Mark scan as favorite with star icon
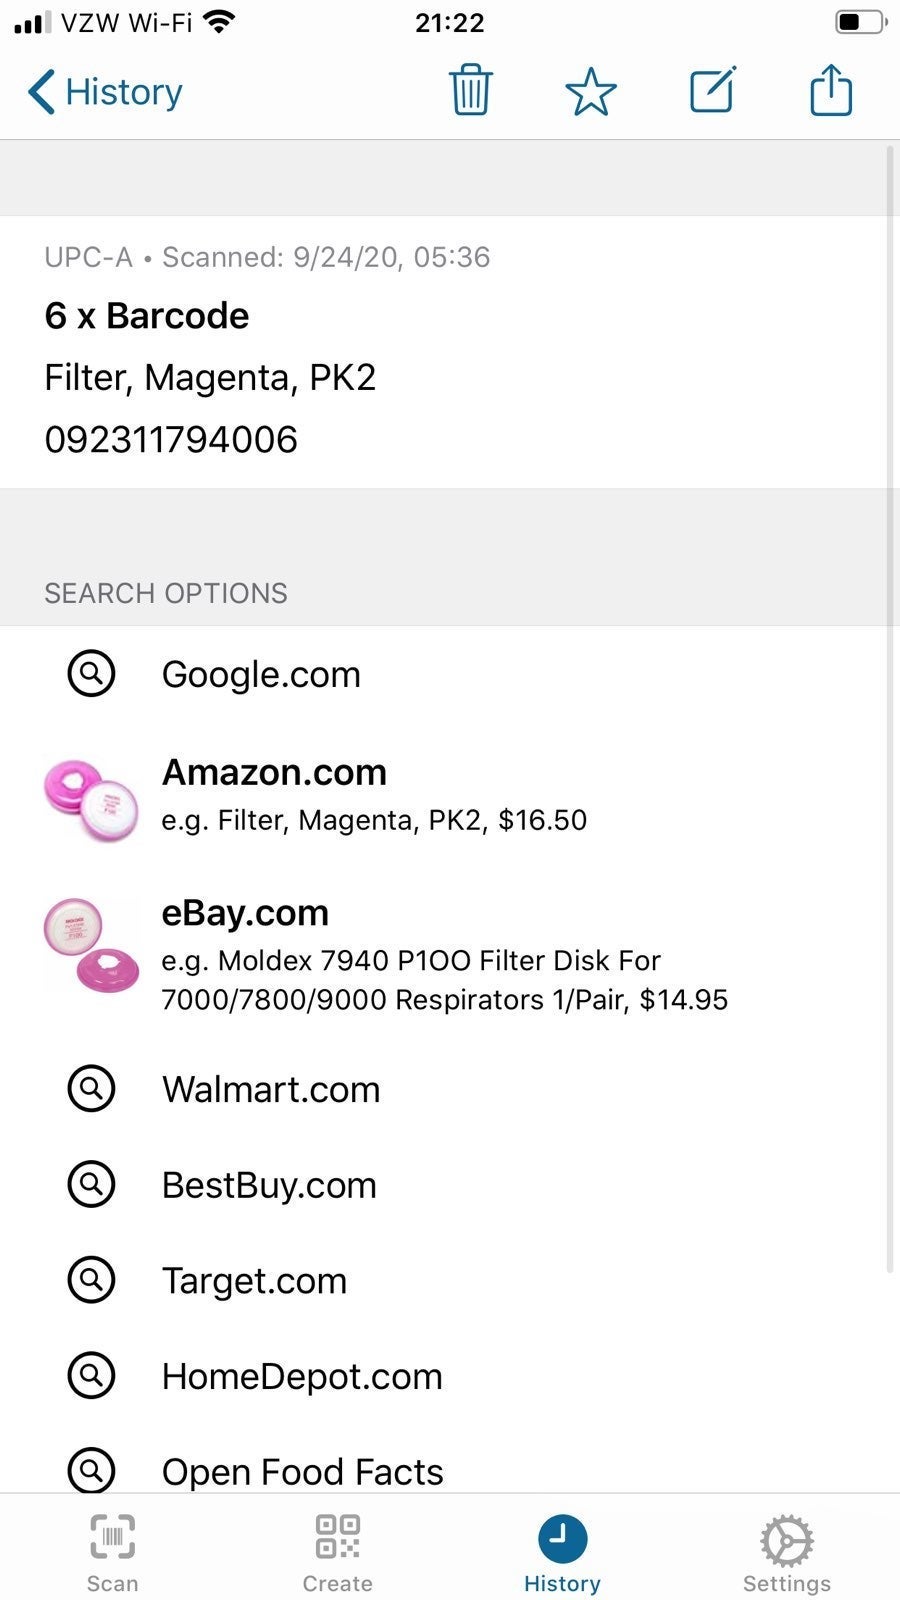 pyautogui.click(x=591, y=91)
